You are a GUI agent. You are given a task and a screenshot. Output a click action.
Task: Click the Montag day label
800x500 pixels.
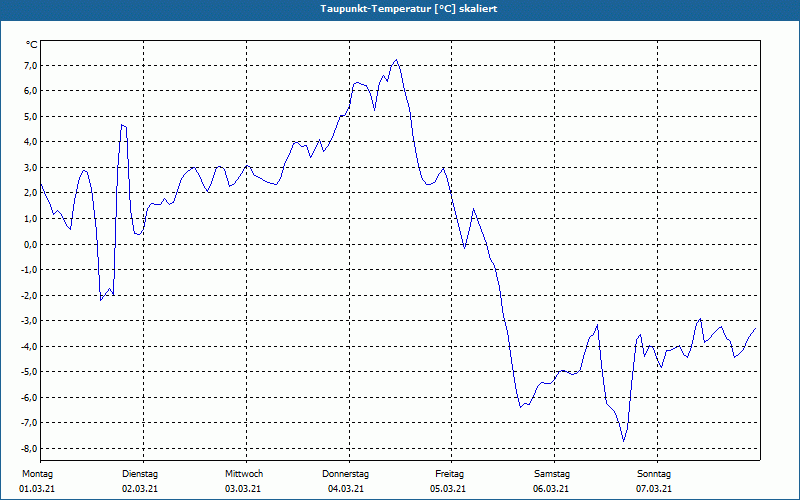(x=37, y=474)
